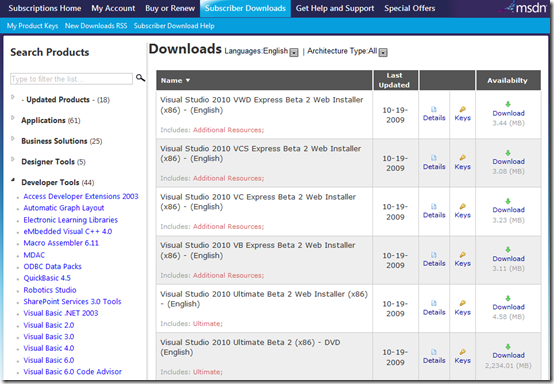Open the Languages dropdown
This screenshot has width=554, height=384.
point(294,53)
